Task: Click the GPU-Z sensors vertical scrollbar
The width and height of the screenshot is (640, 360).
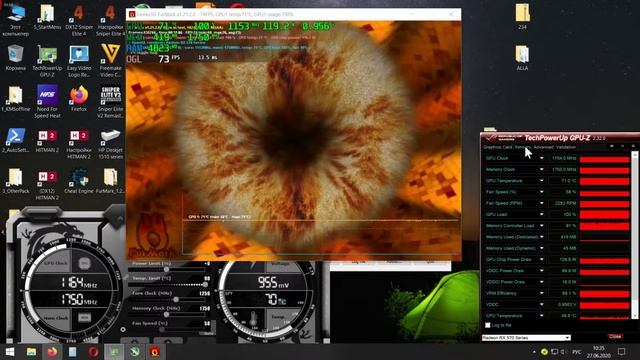Action: click(x=635, y=235)
